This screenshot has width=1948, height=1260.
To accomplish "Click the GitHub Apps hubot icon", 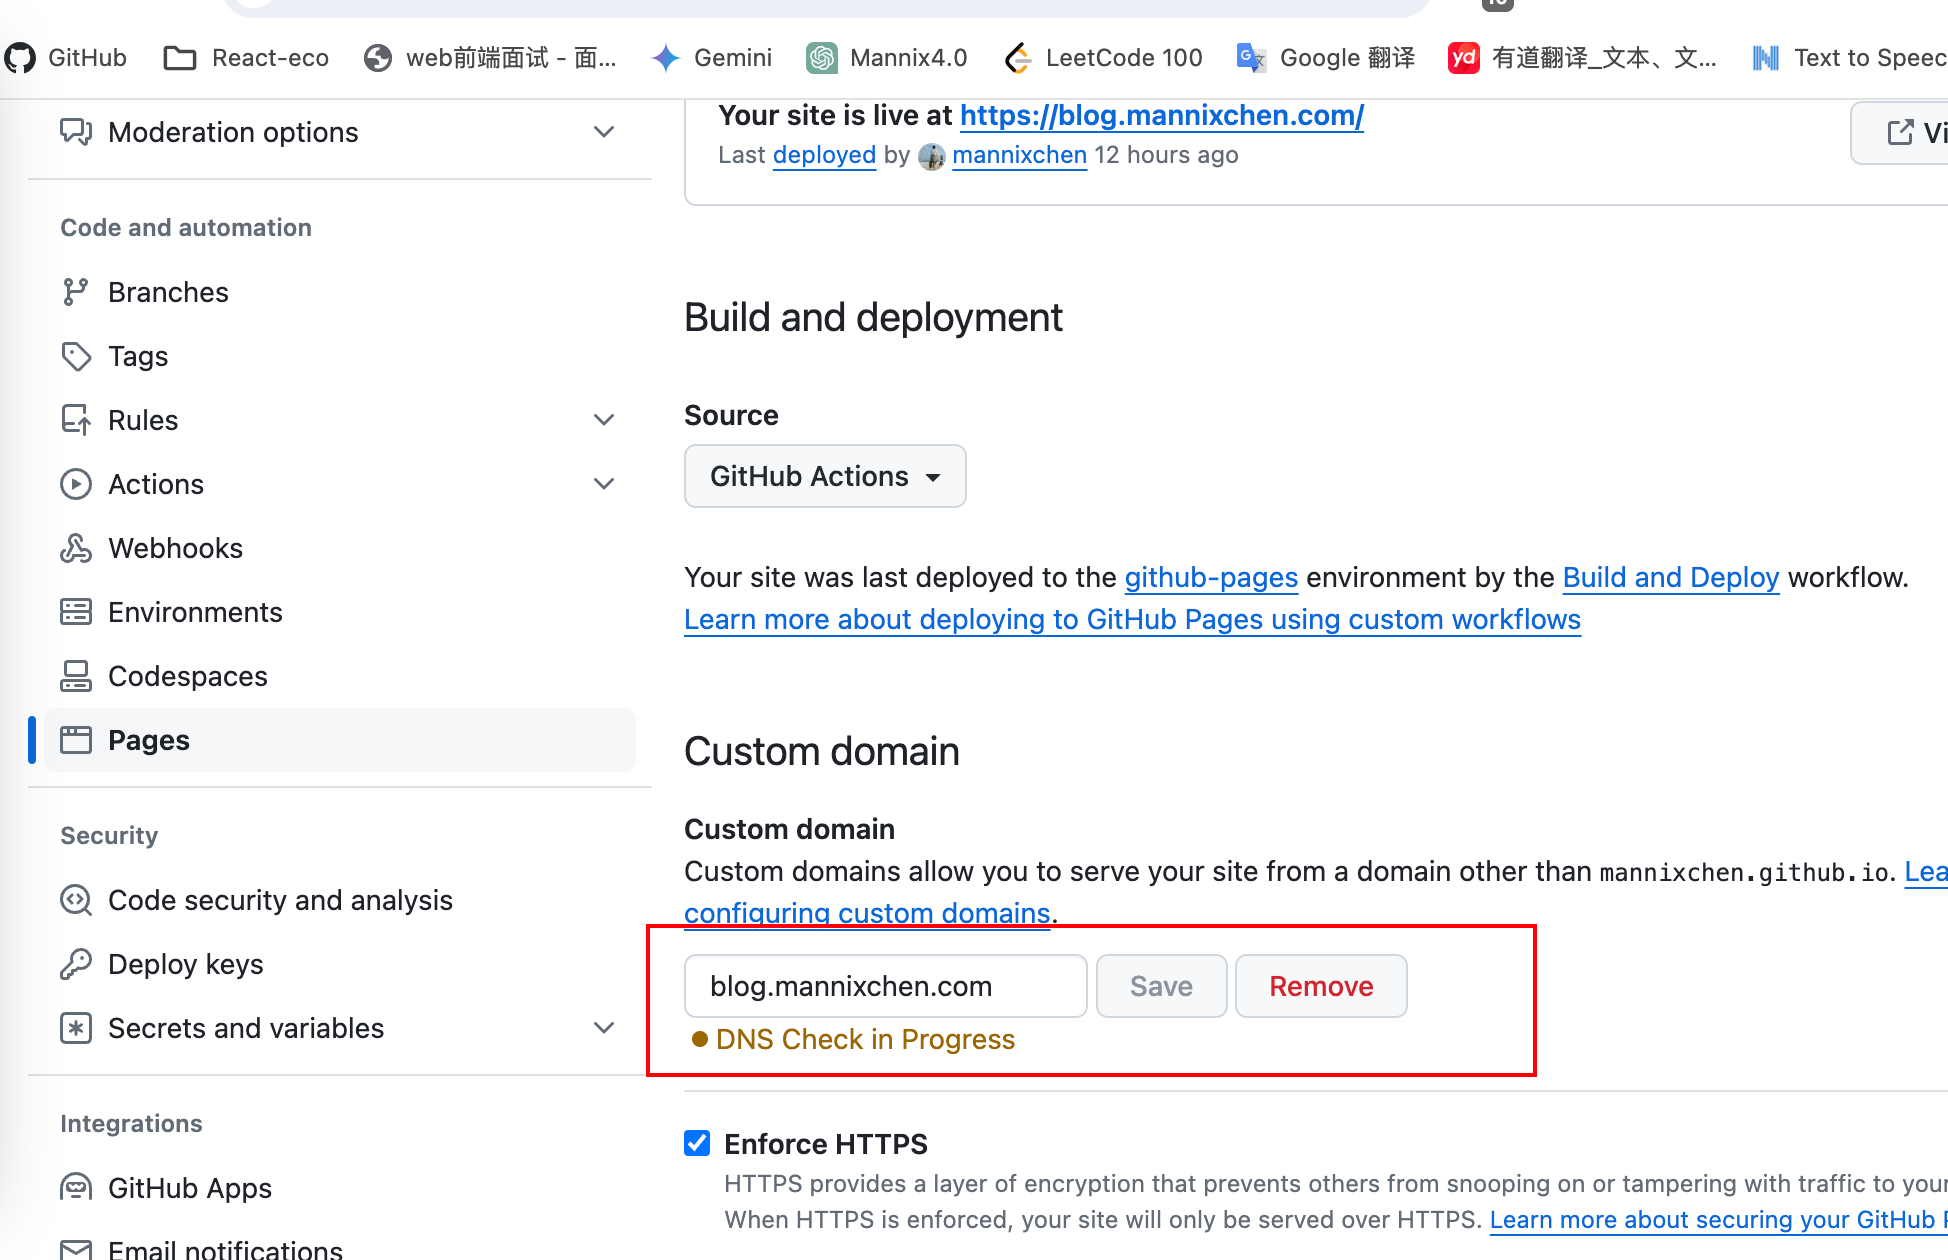I will (76, 1188).
